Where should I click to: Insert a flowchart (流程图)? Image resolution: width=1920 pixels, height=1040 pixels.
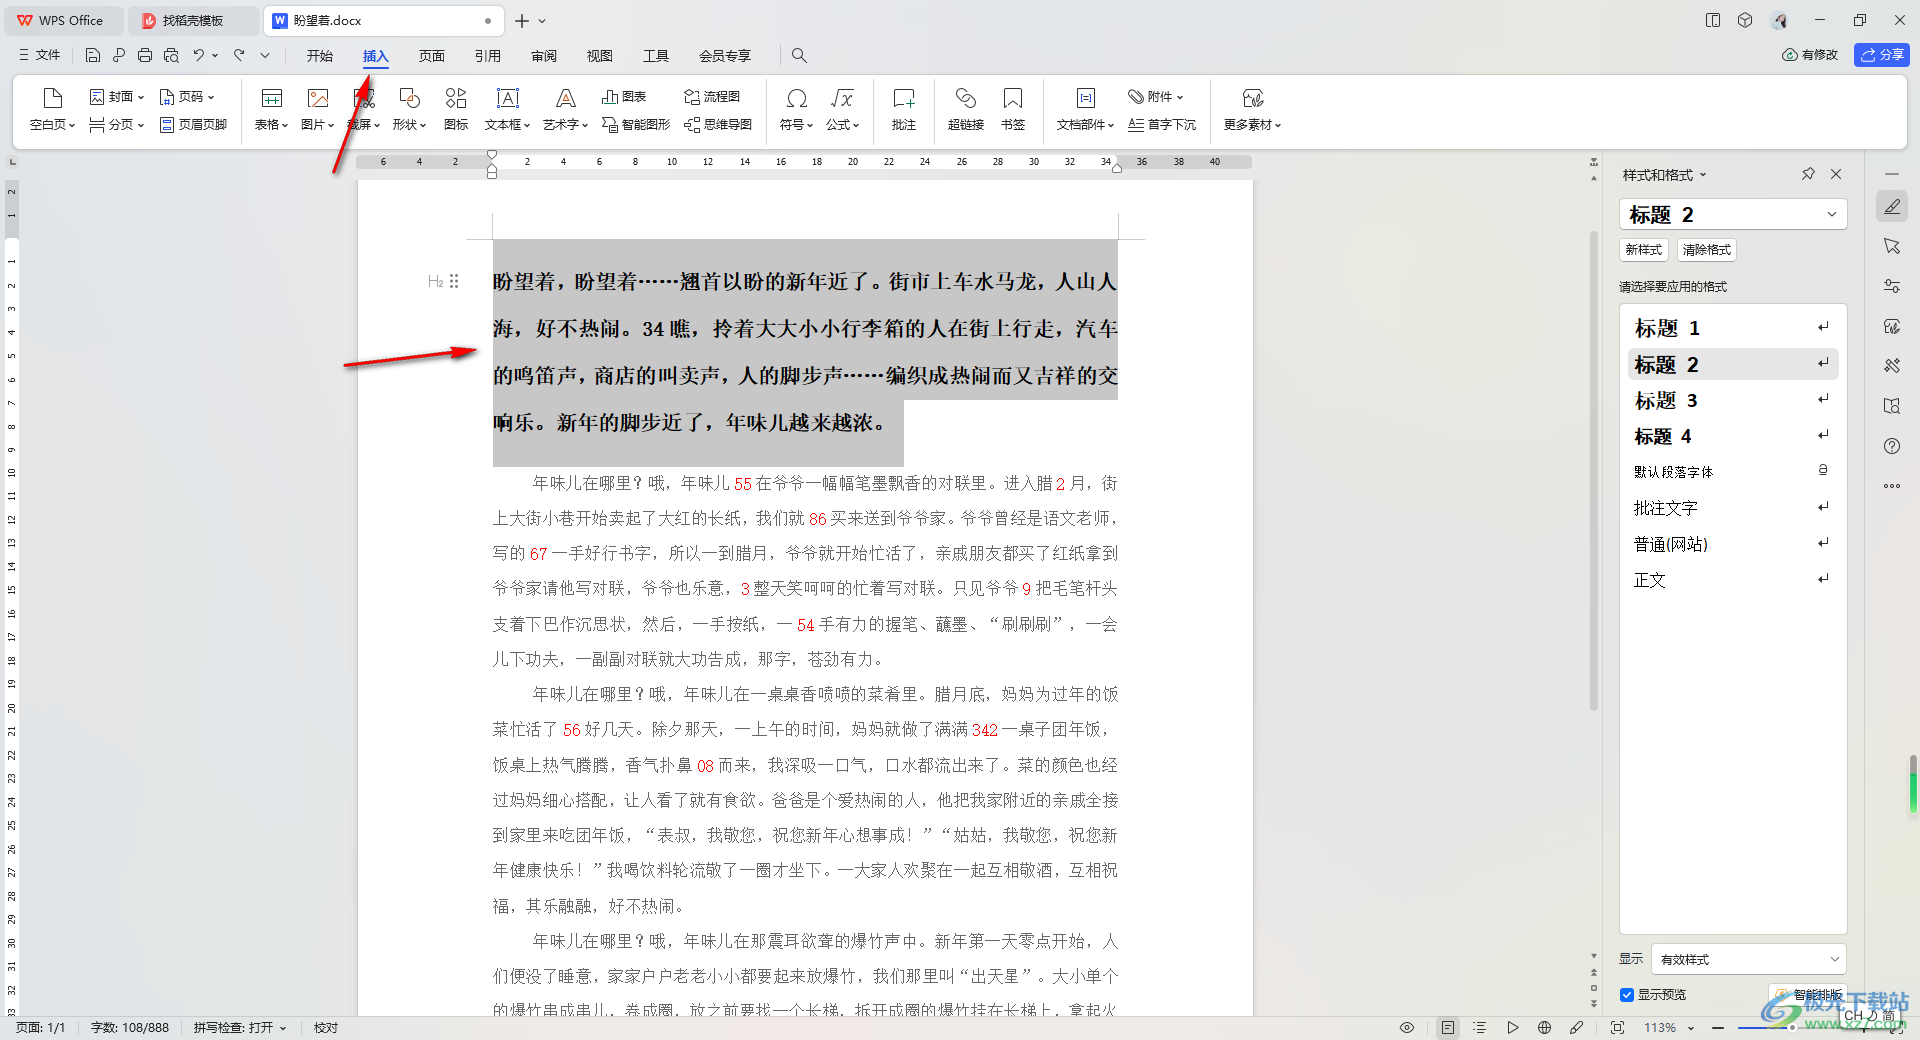point(712,97)
